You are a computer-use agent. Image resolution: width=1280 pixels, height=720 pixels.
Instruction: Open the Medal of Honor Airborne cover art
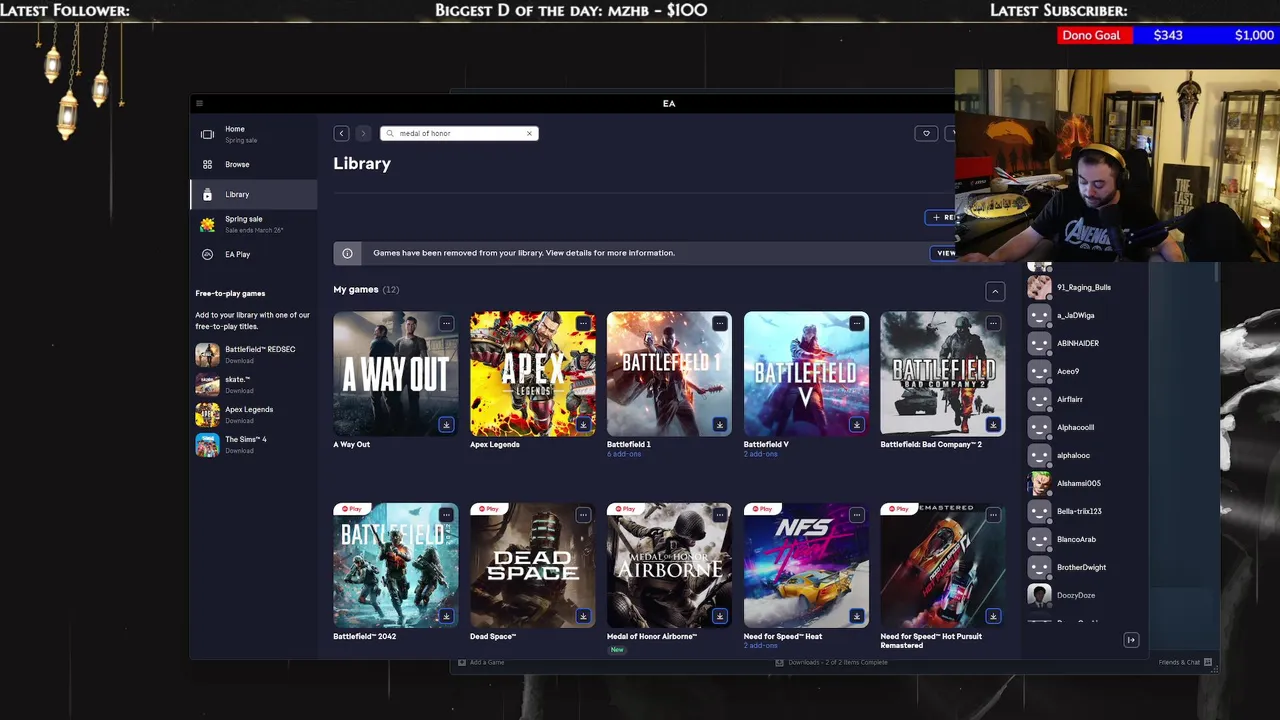pyautogui.click(x=669, y=566)
